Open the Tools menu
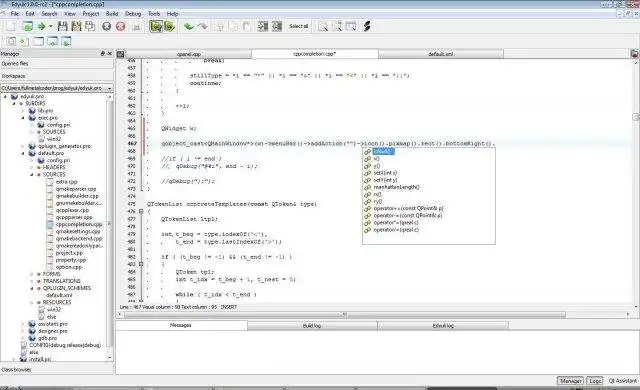640x390 pixels. click(154, 14)
